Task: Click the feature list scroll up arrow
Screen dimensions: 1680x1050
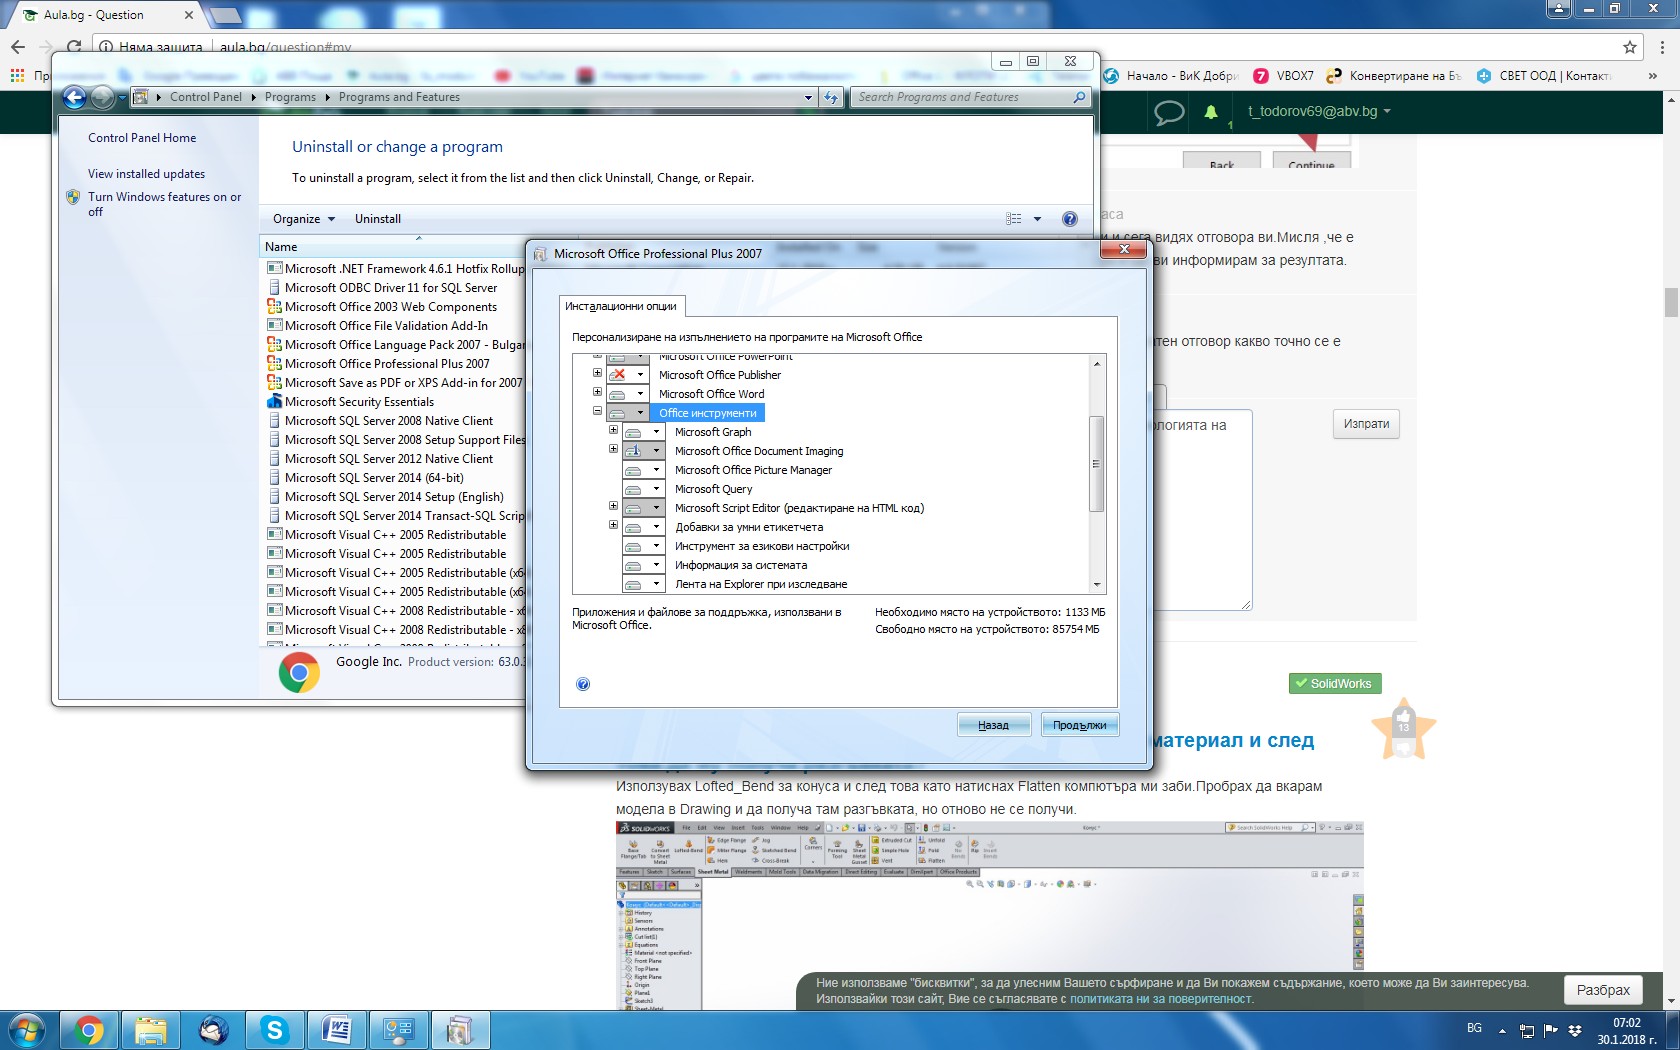Action: (1097, 364)
